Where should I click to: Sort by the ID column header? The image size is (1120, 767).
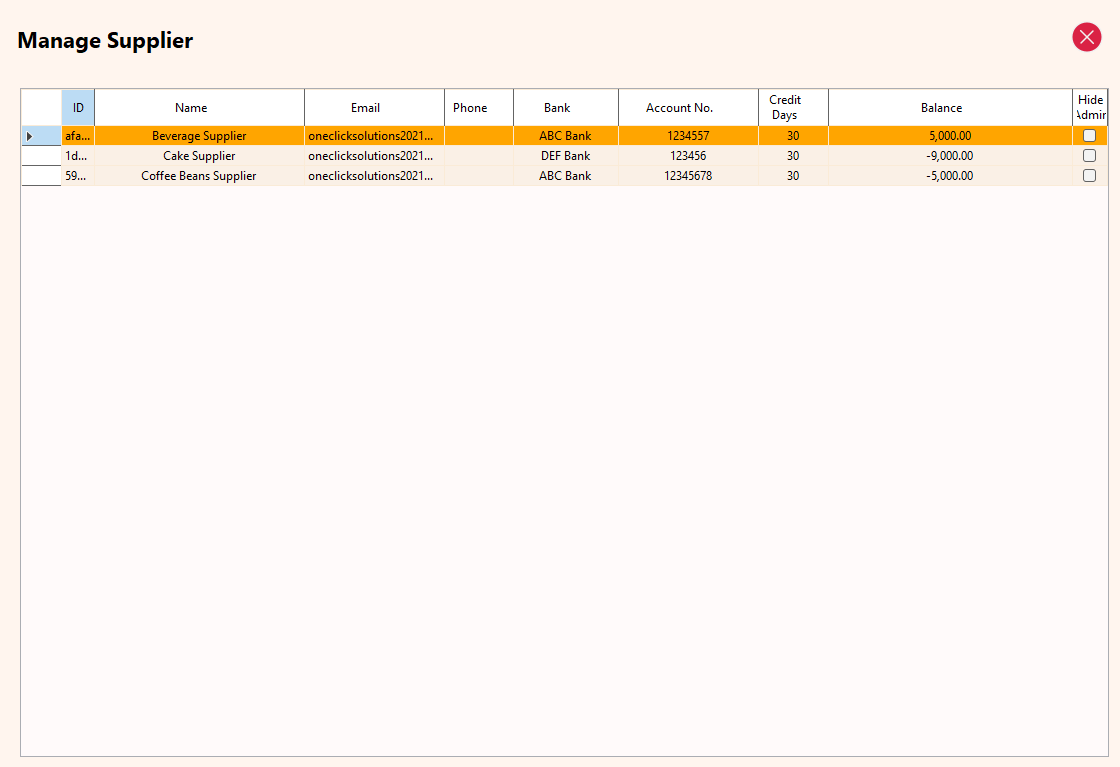click(x=78, y=108)
